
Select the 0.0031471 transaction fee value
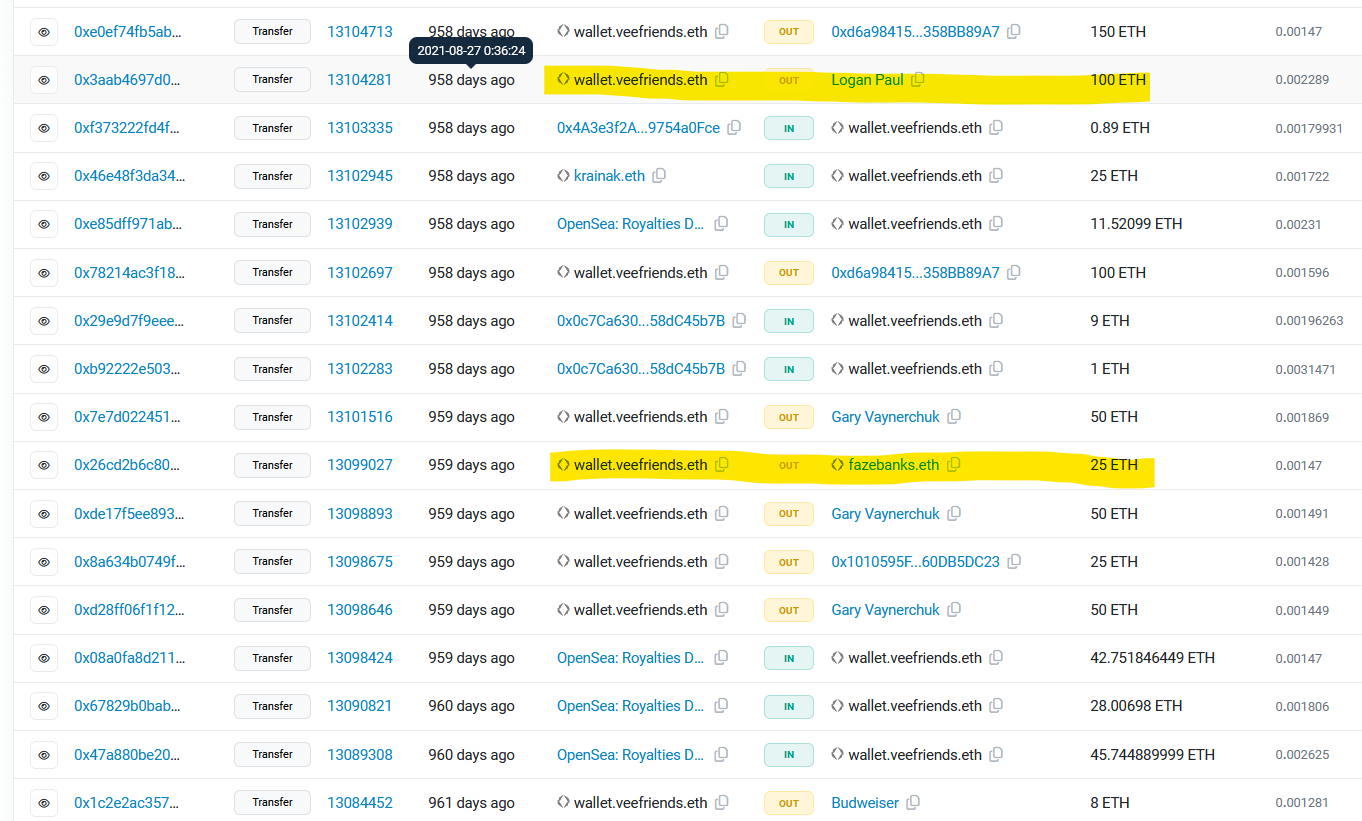[1305, 369]
